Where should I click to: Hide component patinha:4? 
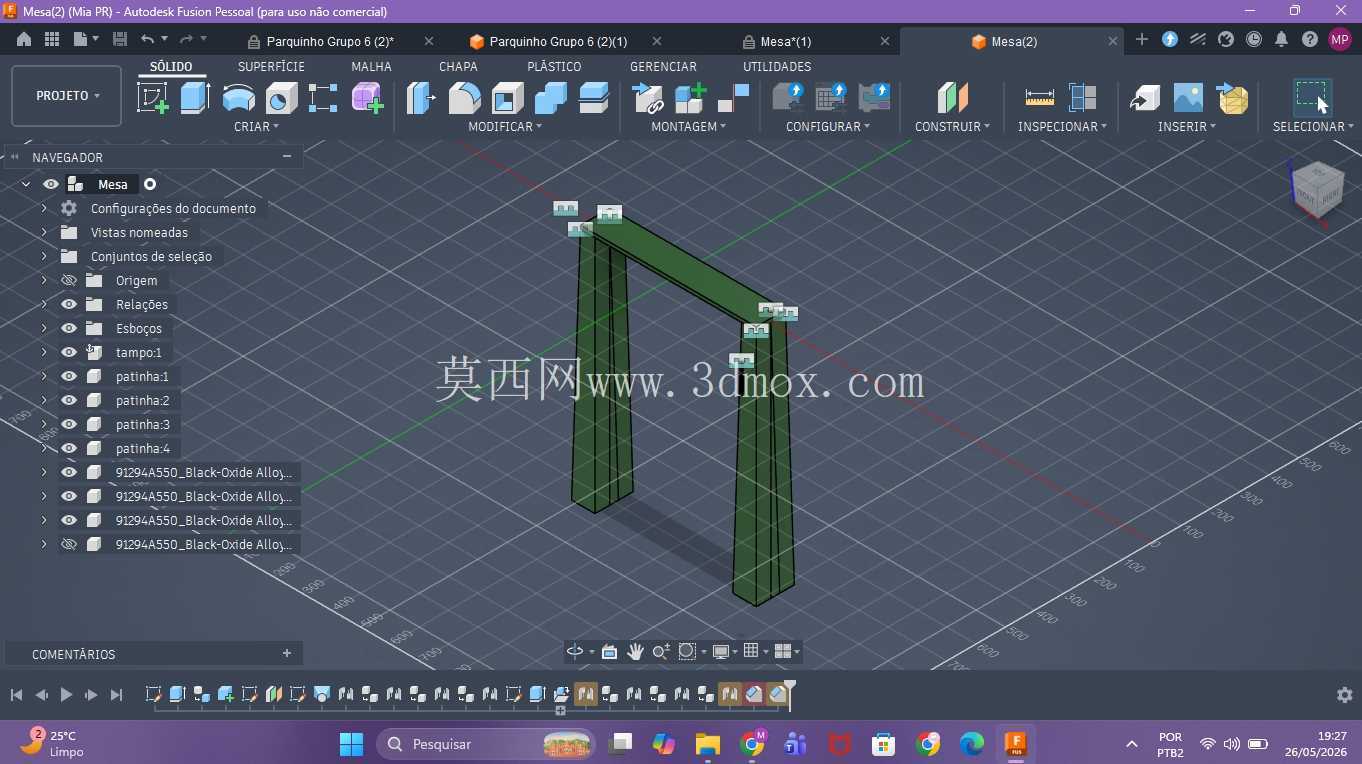click(x=69, y=448)
